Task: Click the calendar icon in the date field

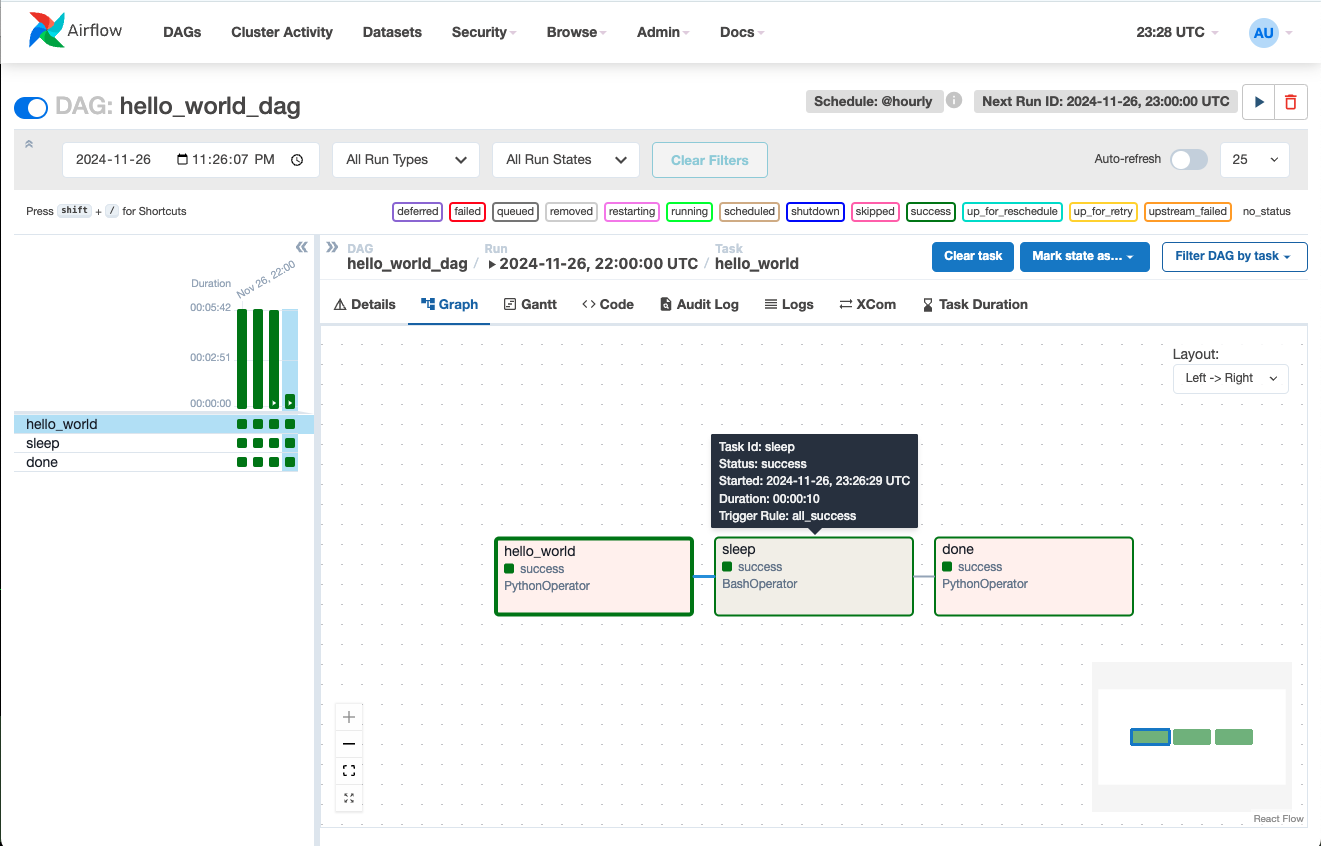Action: coord(182,160)
